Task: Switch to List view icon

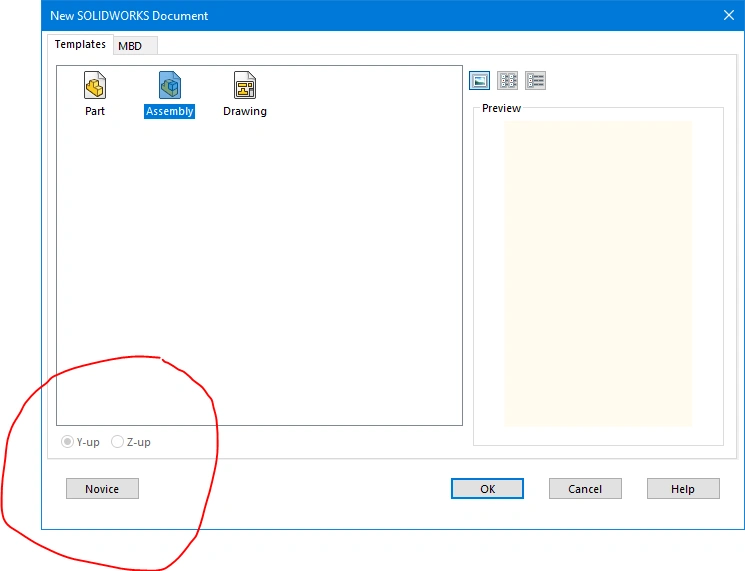Action: tap(507, 81)
